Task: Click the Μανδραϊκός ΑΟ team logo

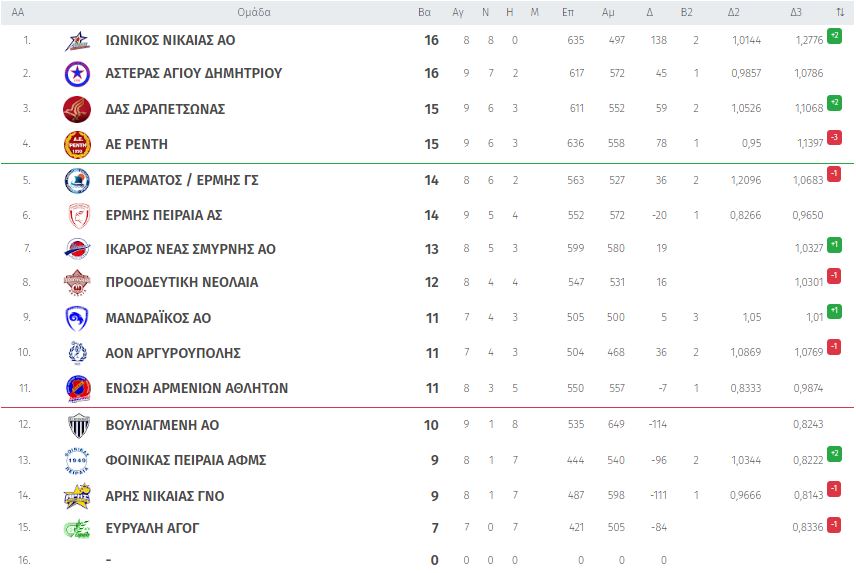Action: pos(77,318)
